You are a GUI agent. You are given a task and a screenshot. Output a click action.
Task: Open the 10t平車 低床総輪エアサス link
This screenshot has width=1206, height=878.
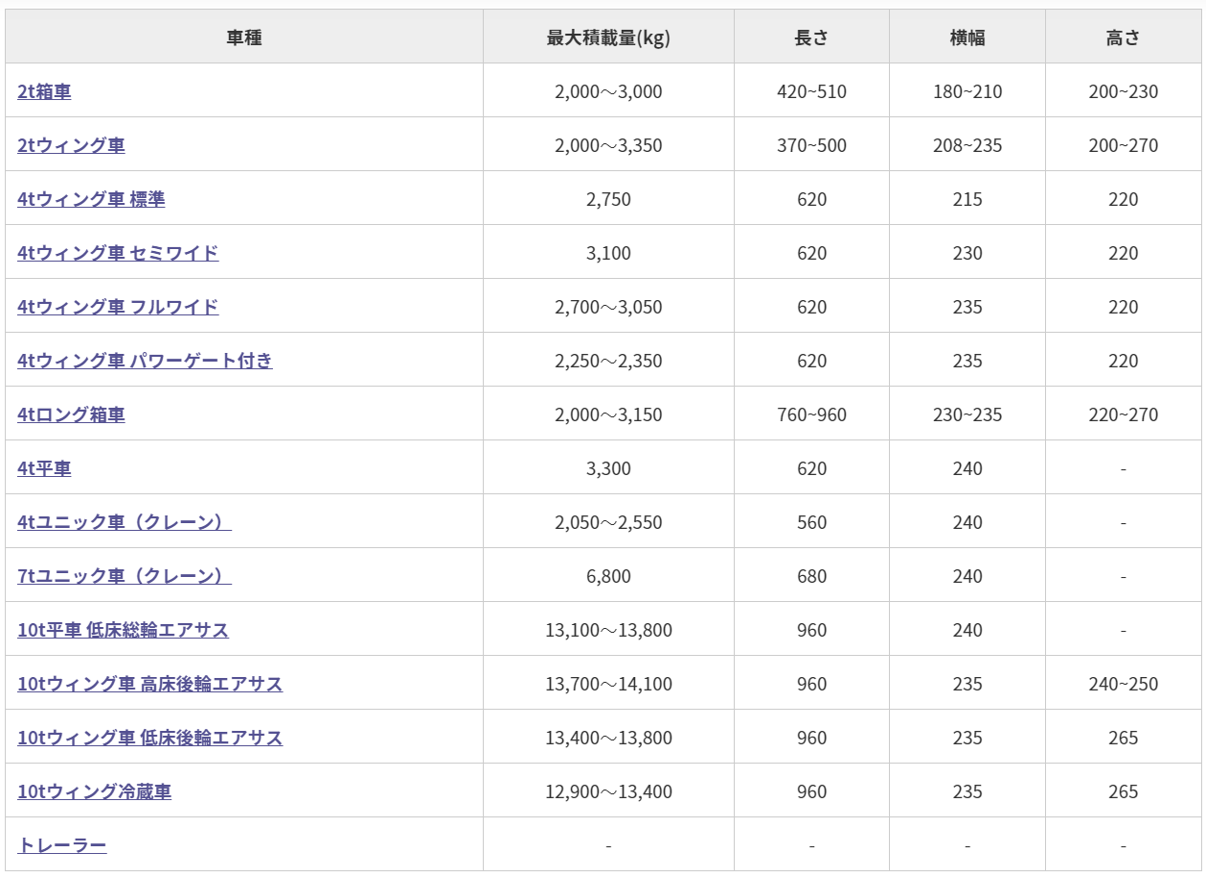123,631
